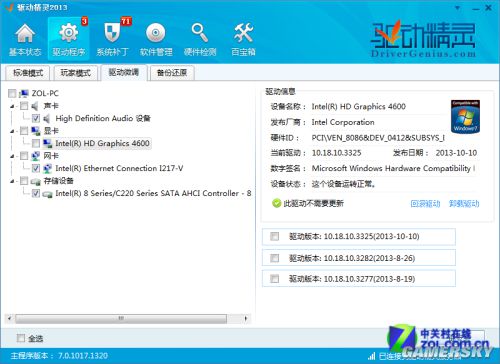Check the Intel HD Graphics 4600 checkbox
The width and height of the screenshot is (500, 364).
[36, 143]
